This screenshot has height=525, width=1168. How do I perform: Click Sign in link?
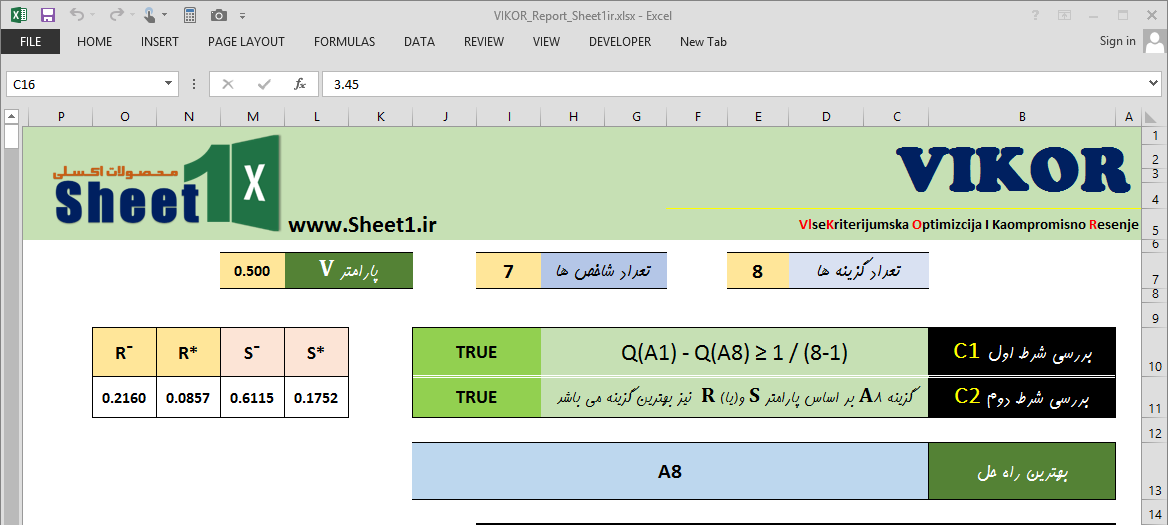pos(1117,41)
